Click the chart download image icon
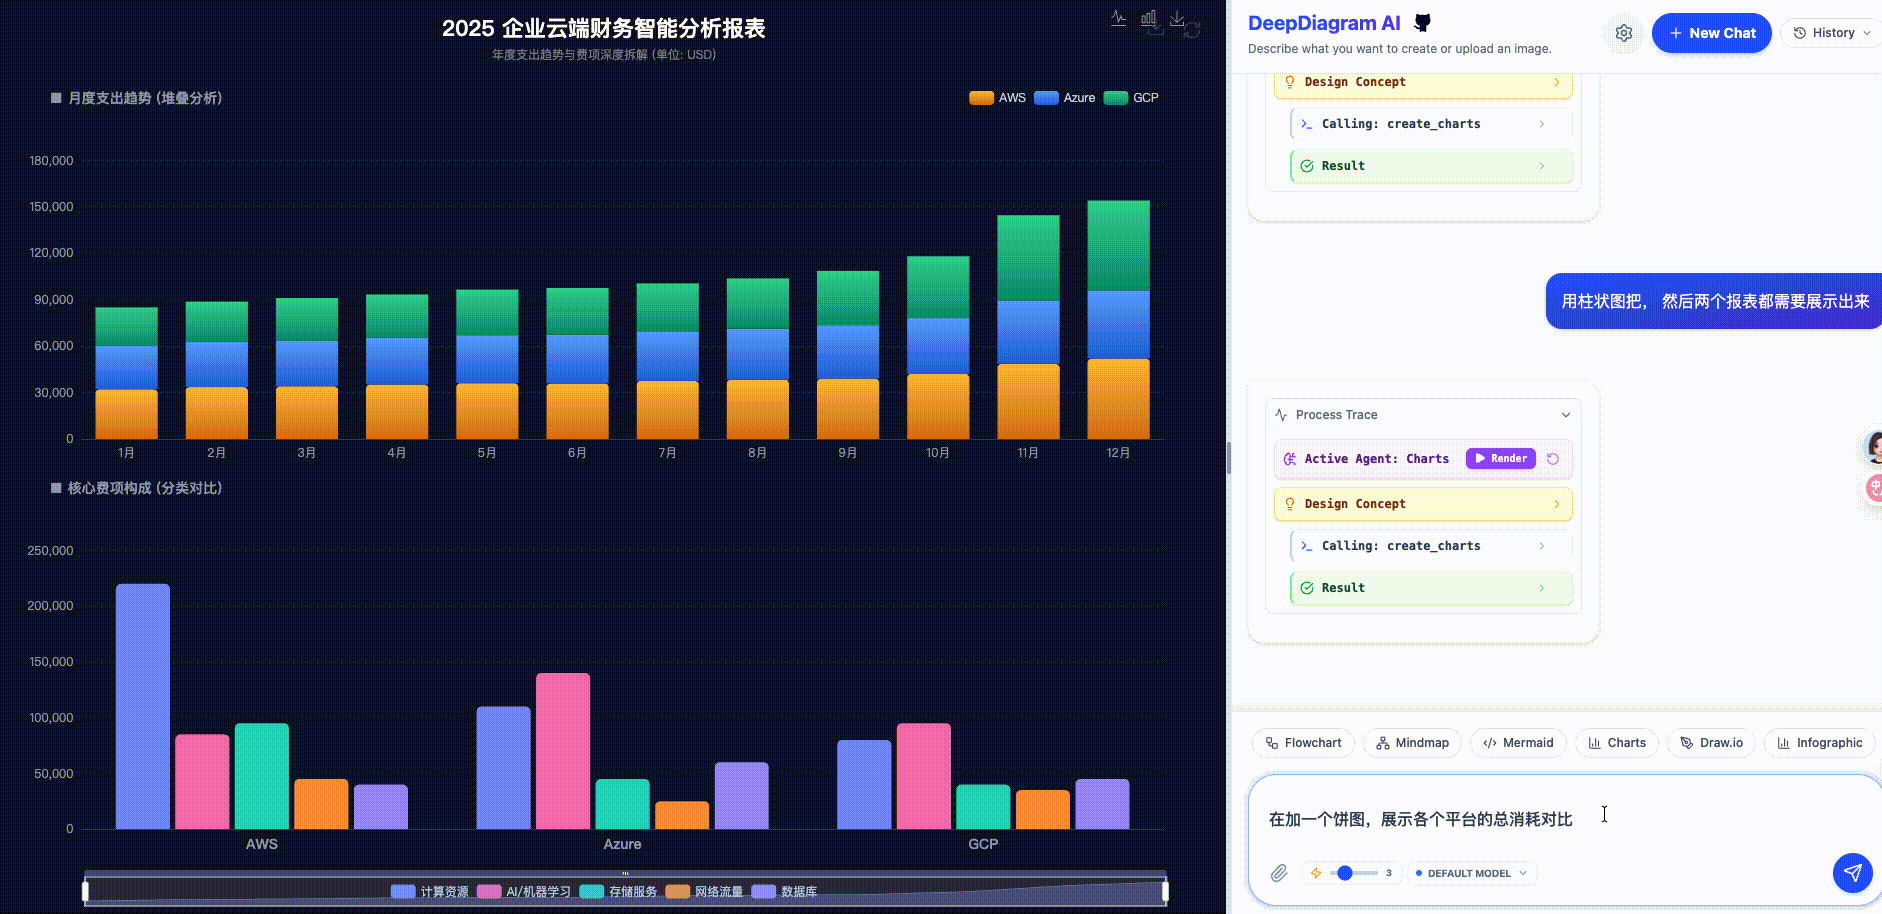1882x914 pixels. [x=1177, y=19]
